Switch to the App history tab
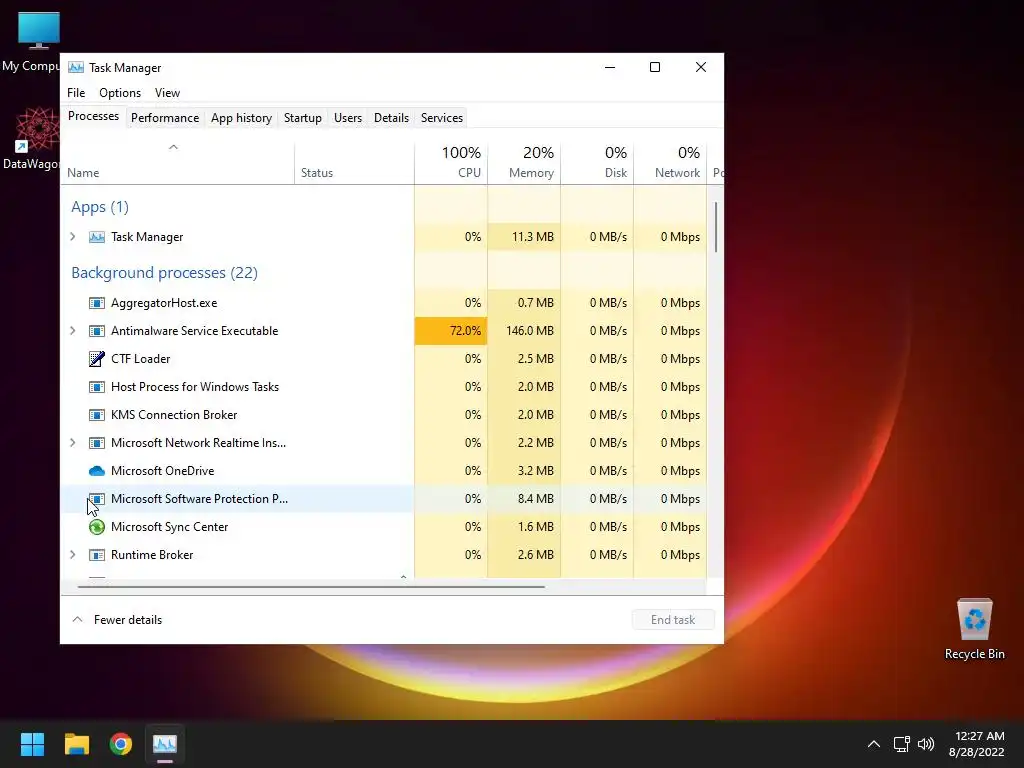 (x=241, y=118)
